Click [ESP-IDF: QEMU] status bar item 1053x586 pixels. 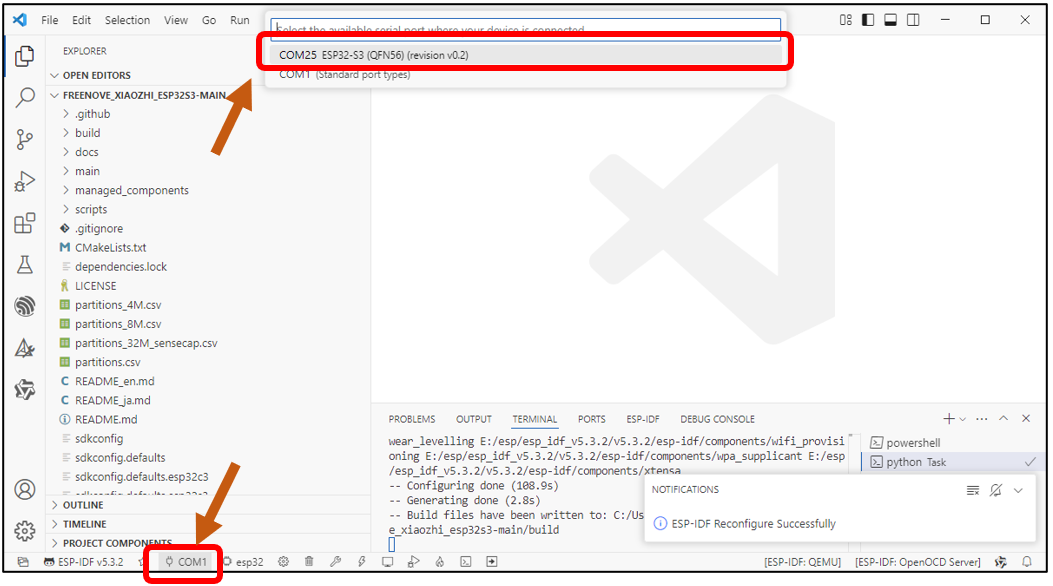(802, 562)
